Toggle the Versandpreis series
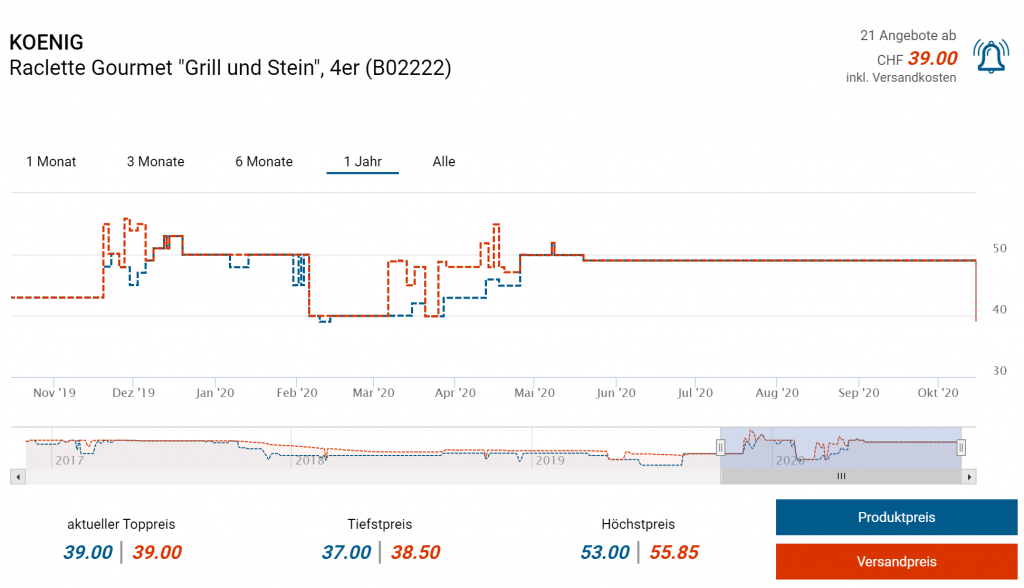The height and width of the screenshot is (588, 1024). (896, 561)
